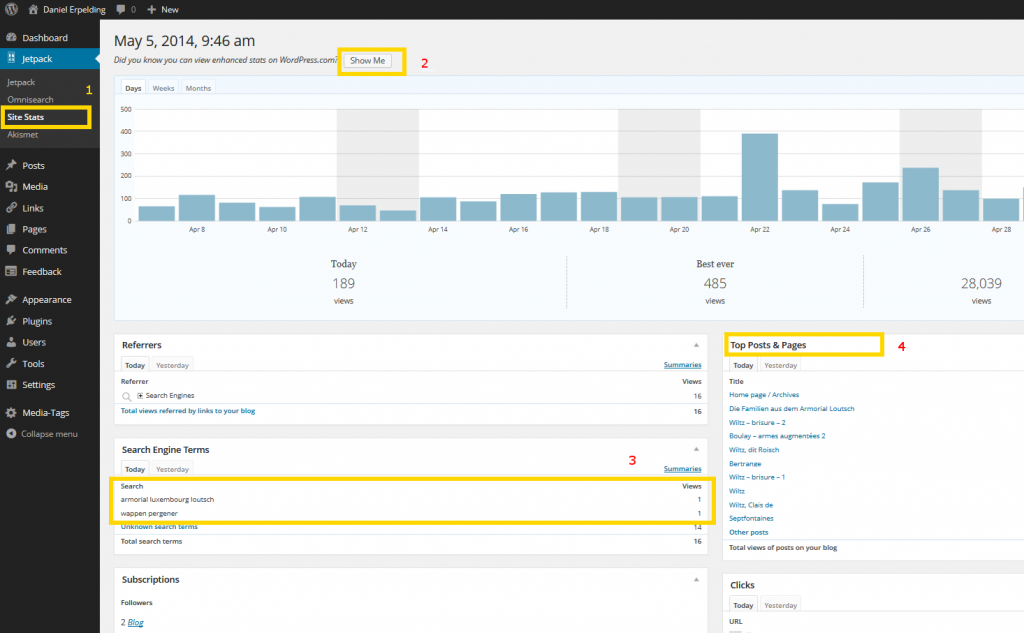Open the comments bubble icon in admin bar
This screenshot has width=1024, height=633.
pyautogui.click(x=122, y=9)
